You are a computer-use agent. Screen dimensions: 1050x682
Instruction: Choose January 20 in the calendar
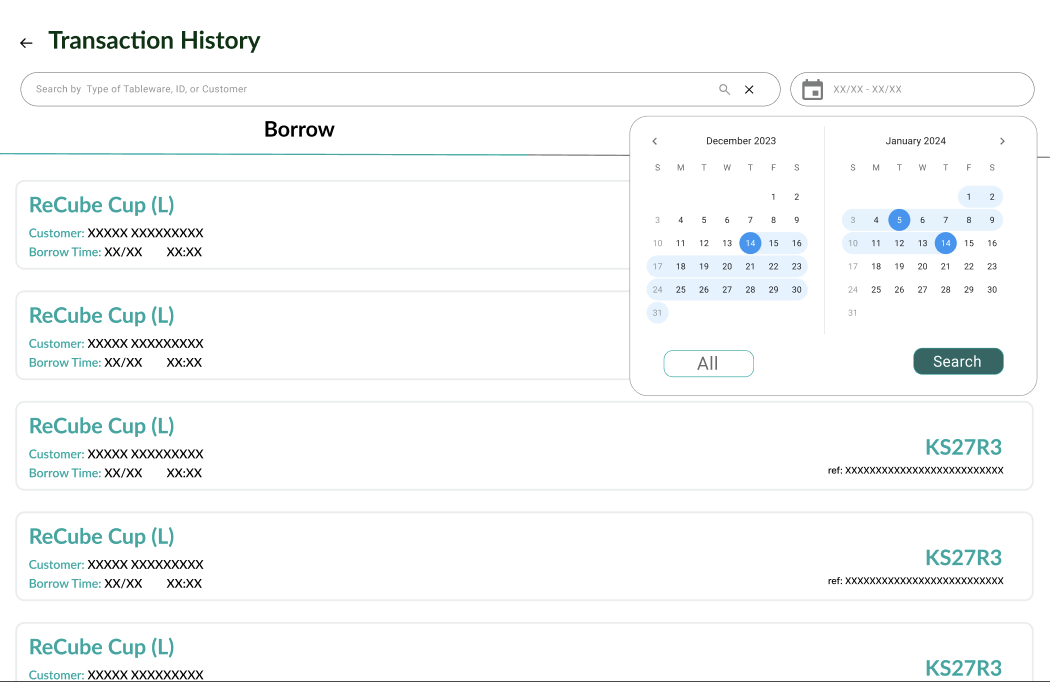click(x=922, y=267)
